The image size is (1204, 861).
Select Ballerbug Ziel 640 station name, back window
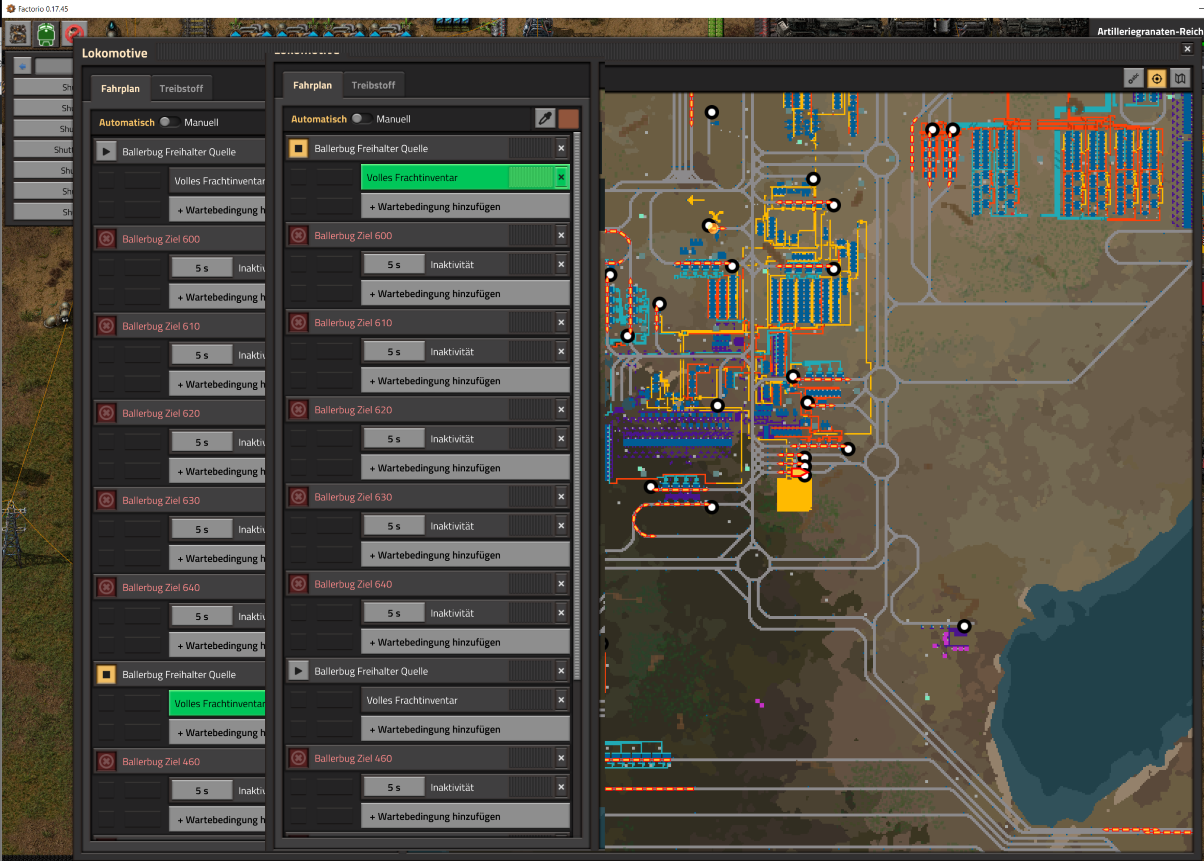161,587
